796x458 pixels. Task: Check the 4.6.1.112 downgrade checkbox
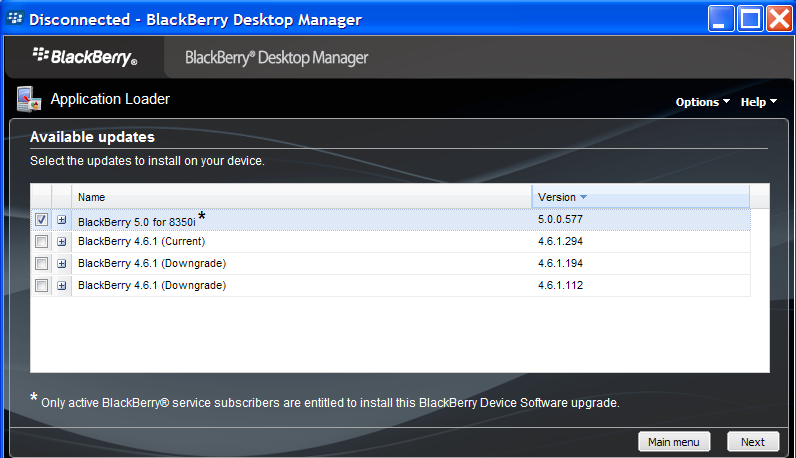click(42, 285)
